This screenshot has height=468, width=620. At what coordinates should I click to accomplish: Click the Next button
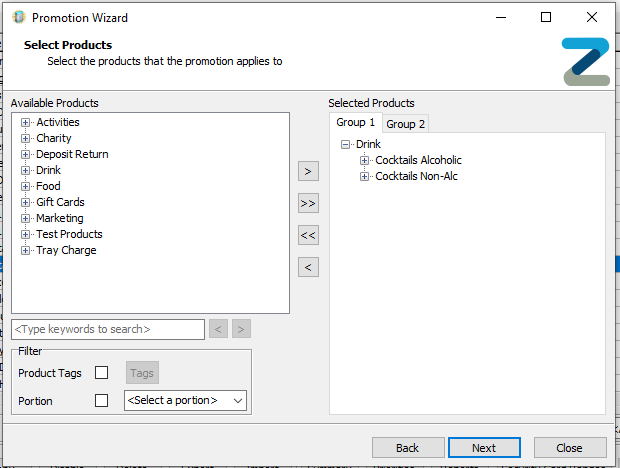point(484,448)
